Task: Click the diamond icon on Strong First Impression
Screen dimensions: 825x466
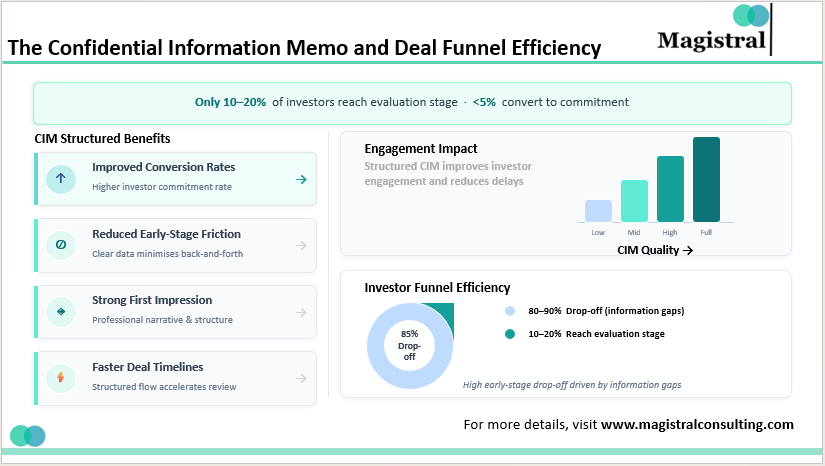Action: [x=61, y=311]
